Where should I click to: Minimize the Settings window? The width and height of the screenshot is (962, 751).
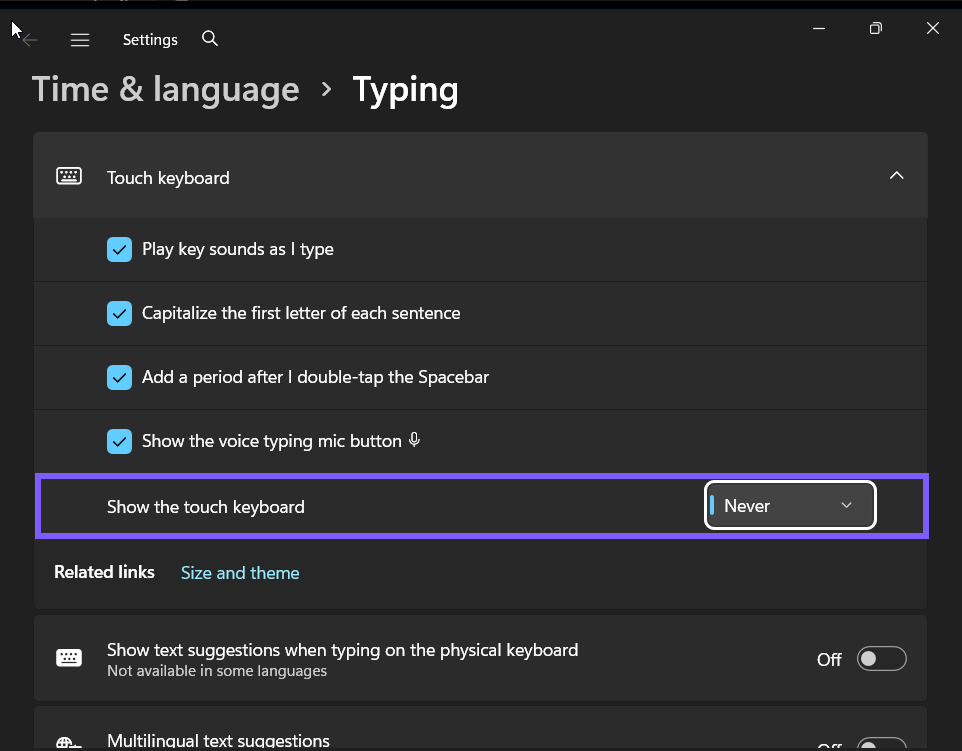coord(819,28)
